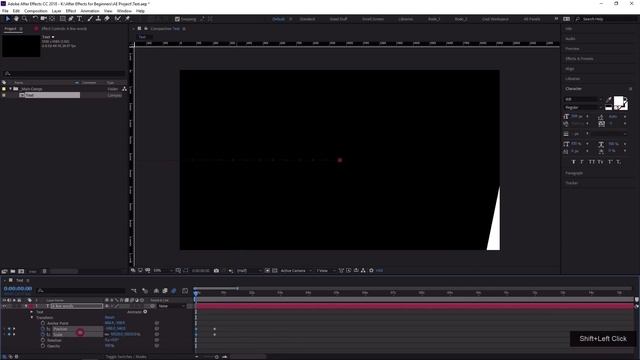Open the font style Regular dropdown
The width and height of the screenshot is (640, 360).
[x=583, y=107]
